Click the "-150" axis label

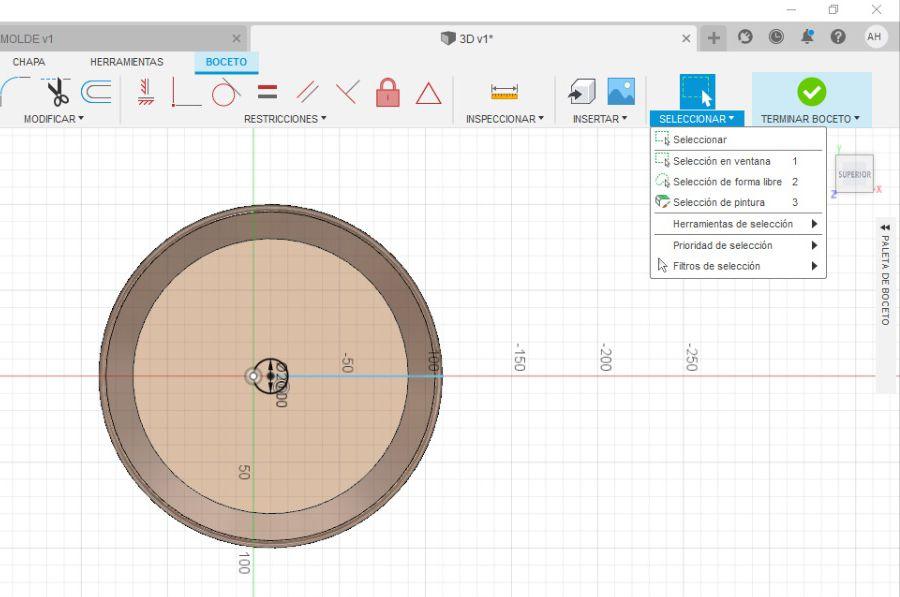tap(519, 357)
